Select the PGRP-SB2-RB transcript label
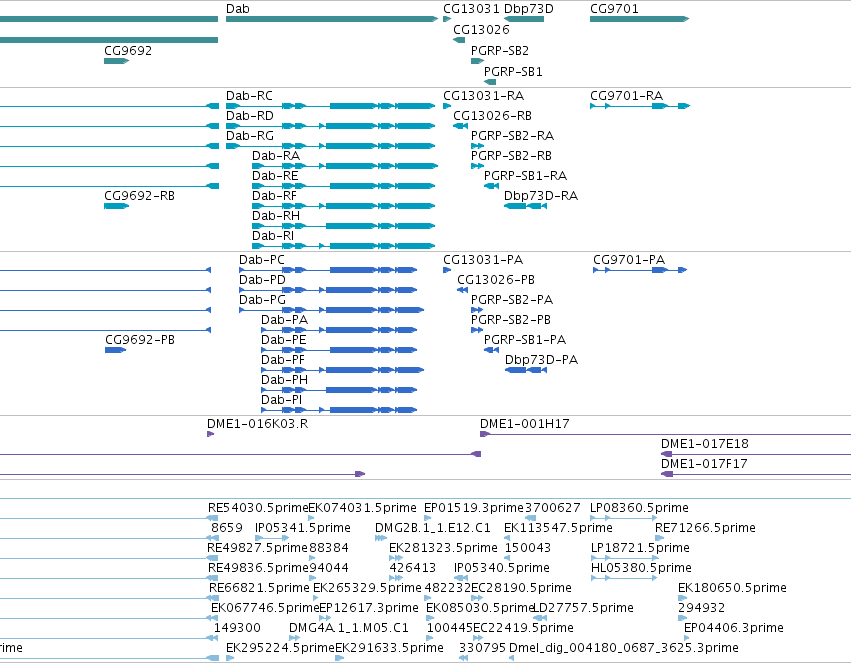Screen dimensions: 851x663 tap(511, 156)
